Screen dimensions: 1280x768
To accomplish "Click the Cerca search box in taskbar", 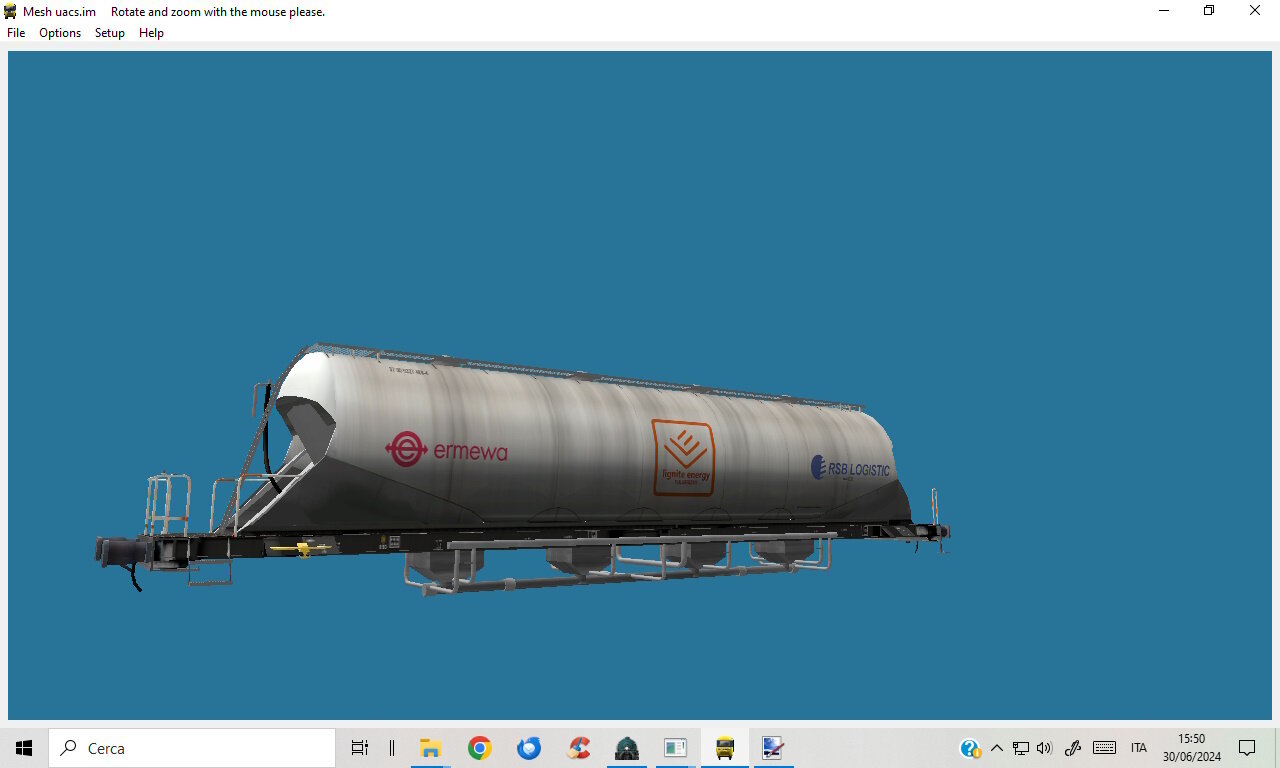I will point(192,748).
